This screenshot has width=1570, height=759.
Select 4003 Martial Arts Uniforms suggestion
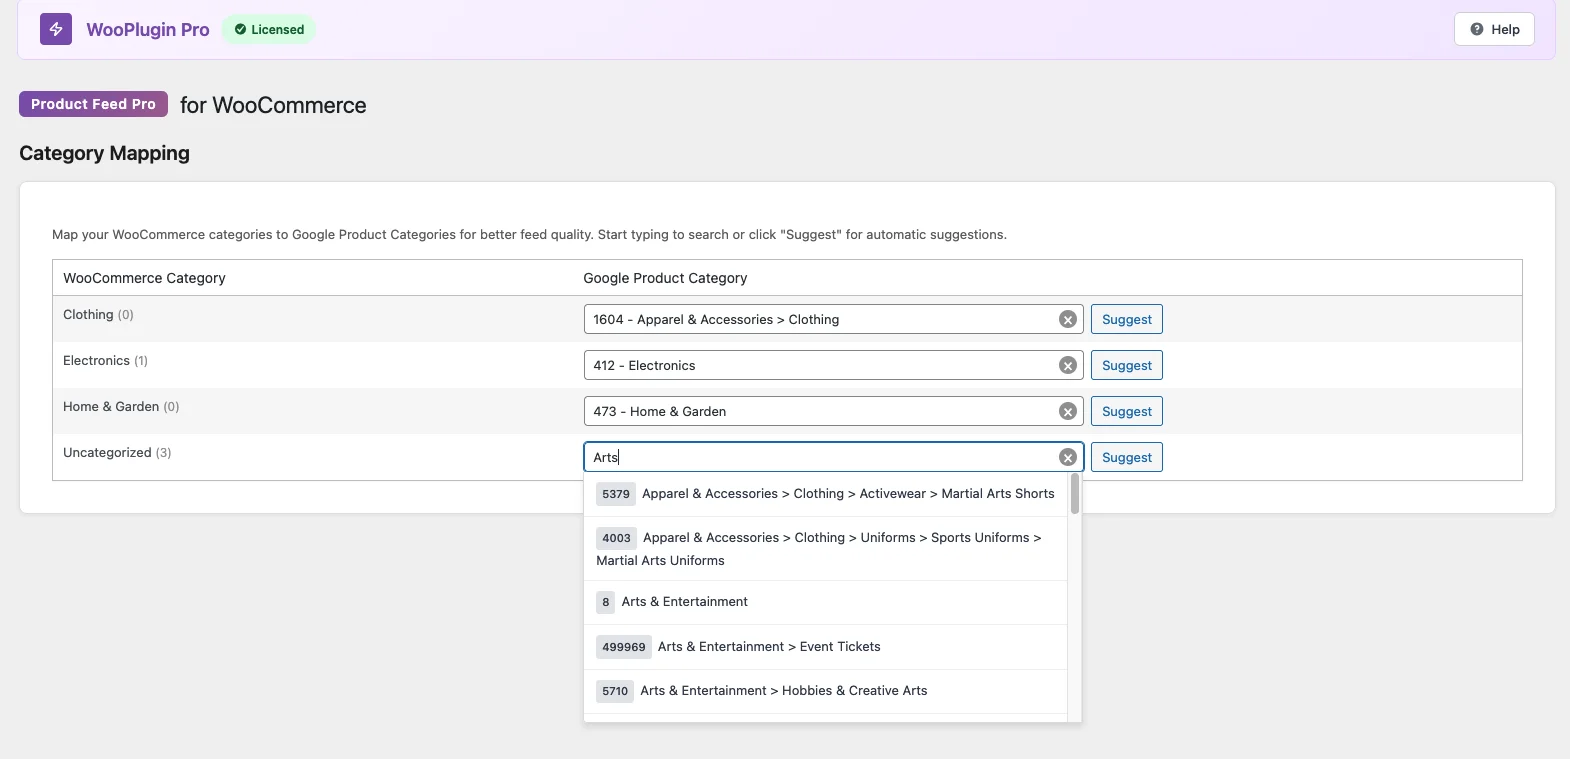(826, 548)
